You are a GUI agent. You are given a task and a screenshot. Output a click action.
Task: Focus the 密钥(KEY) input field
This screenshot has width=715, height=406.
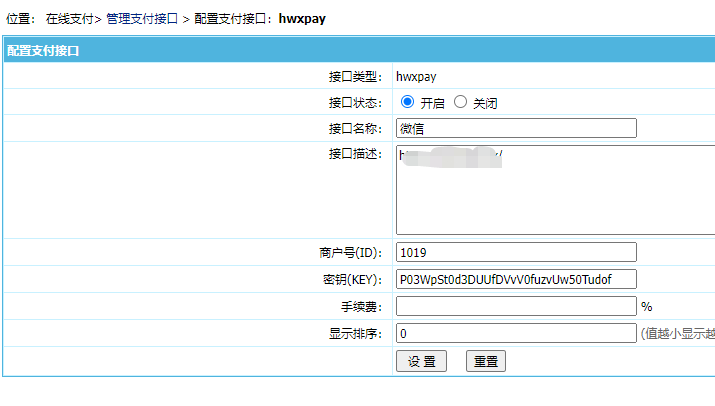tap(516, 279)
